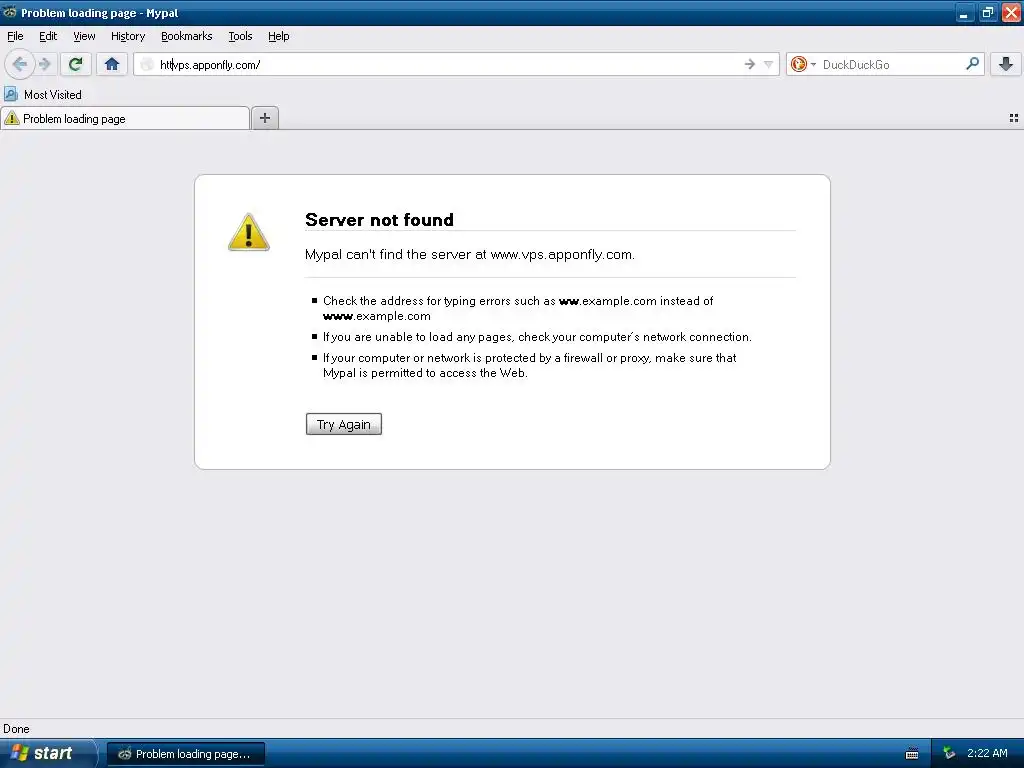Screen dimensions: 1024x768
Task: Click the 2:22 AM system clock
Action: point(987,753)
